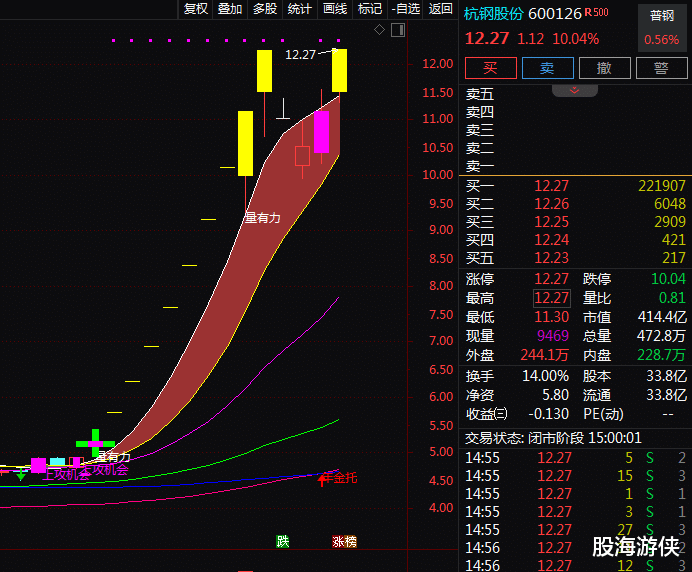Screen dimensions: 692x572
Task: Switch to 多股 multi-stock view
Action: (x=265, y=9)
